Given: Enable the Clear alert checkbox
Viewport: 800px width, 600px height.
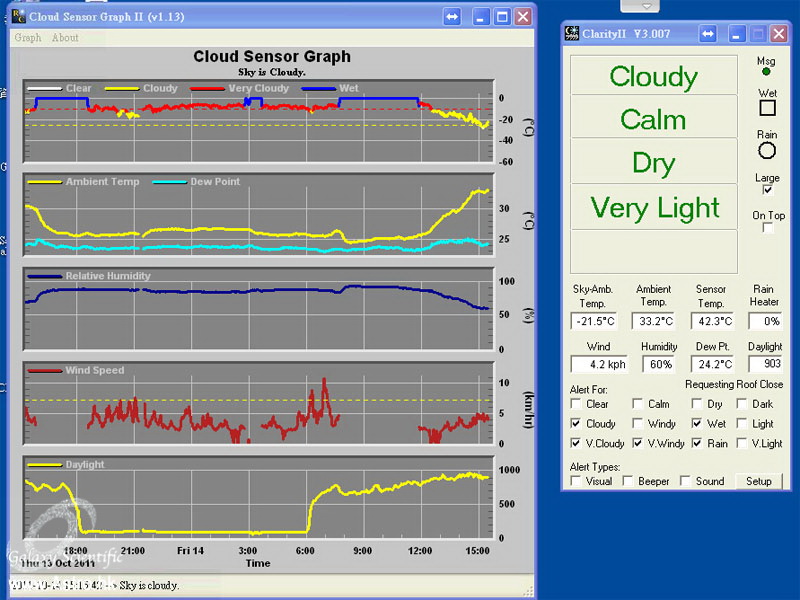Looking at the screenshot, I should tap(575, 404).
